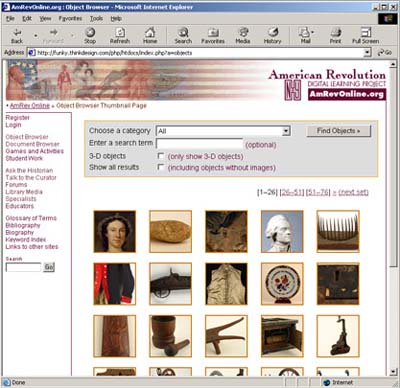
Task: Click the next set link
Action: pyautogui.click(x=353, y=192)
